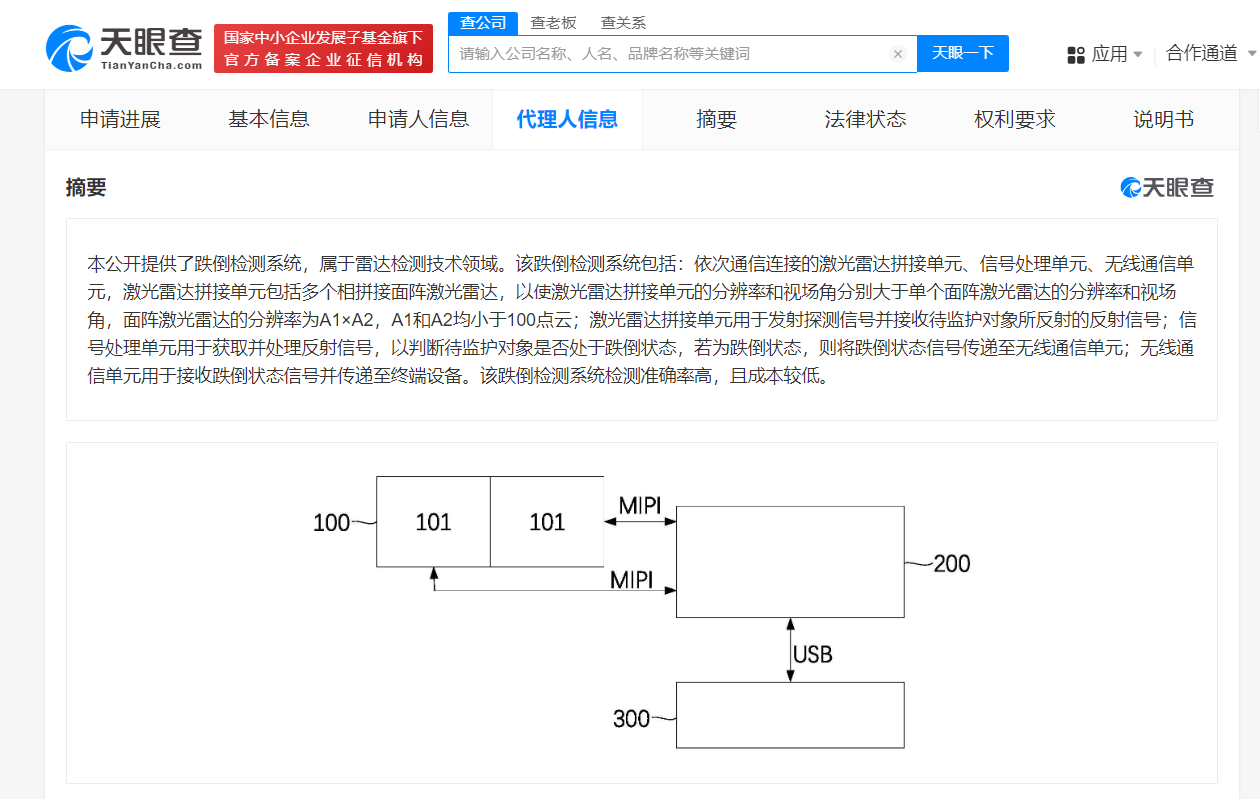
Task: Go to the 基本信息 tab
Action: click(269, 119)
